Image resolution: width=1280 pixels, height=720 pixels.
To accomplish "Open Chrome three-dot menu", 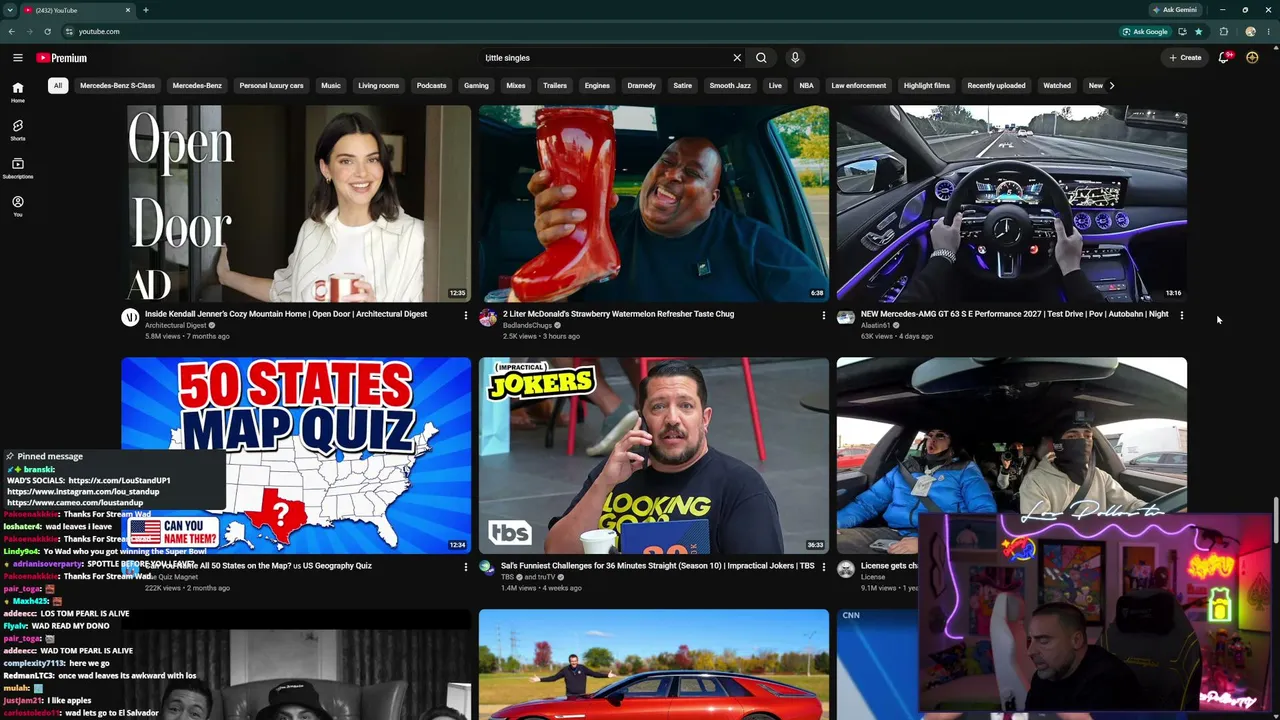I will coord(1268,31).
